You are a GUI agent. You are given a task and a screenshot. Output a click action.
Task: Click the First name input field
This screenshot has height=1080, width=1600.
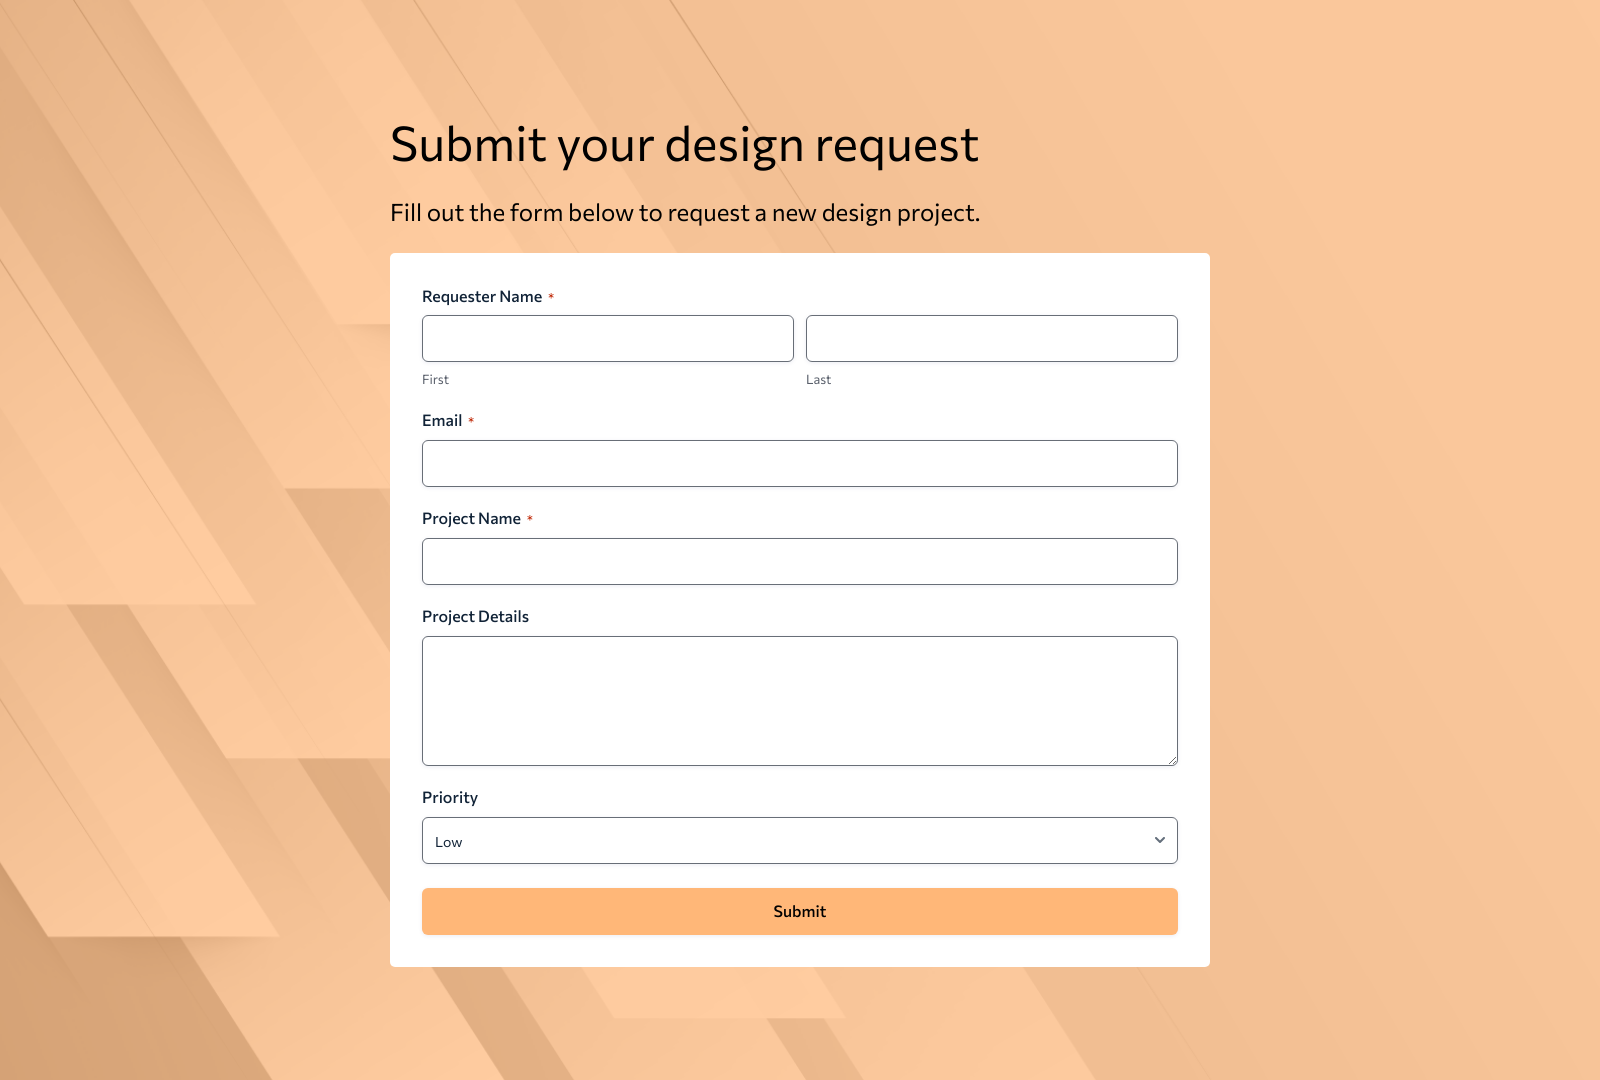607,338
